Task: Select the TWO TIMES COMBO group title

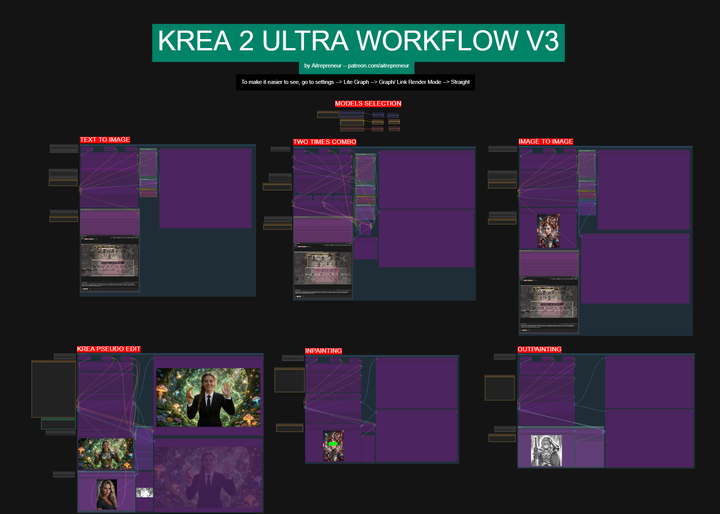Action: tap(325, 141)
